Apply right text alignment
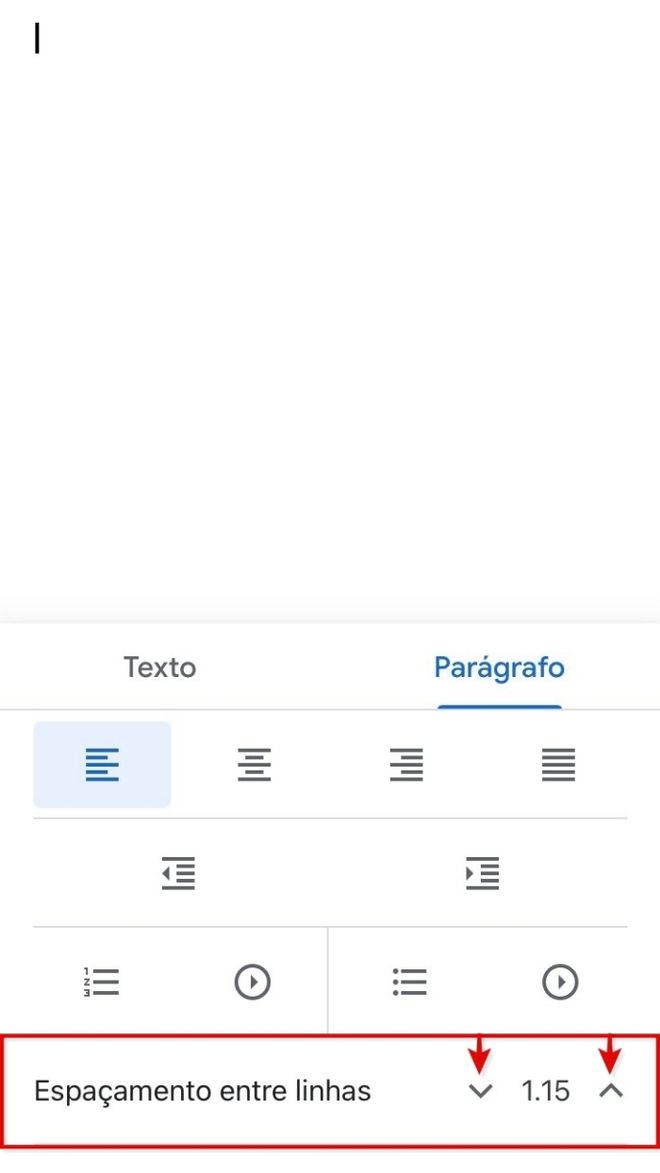 click(x=406, y=765)
